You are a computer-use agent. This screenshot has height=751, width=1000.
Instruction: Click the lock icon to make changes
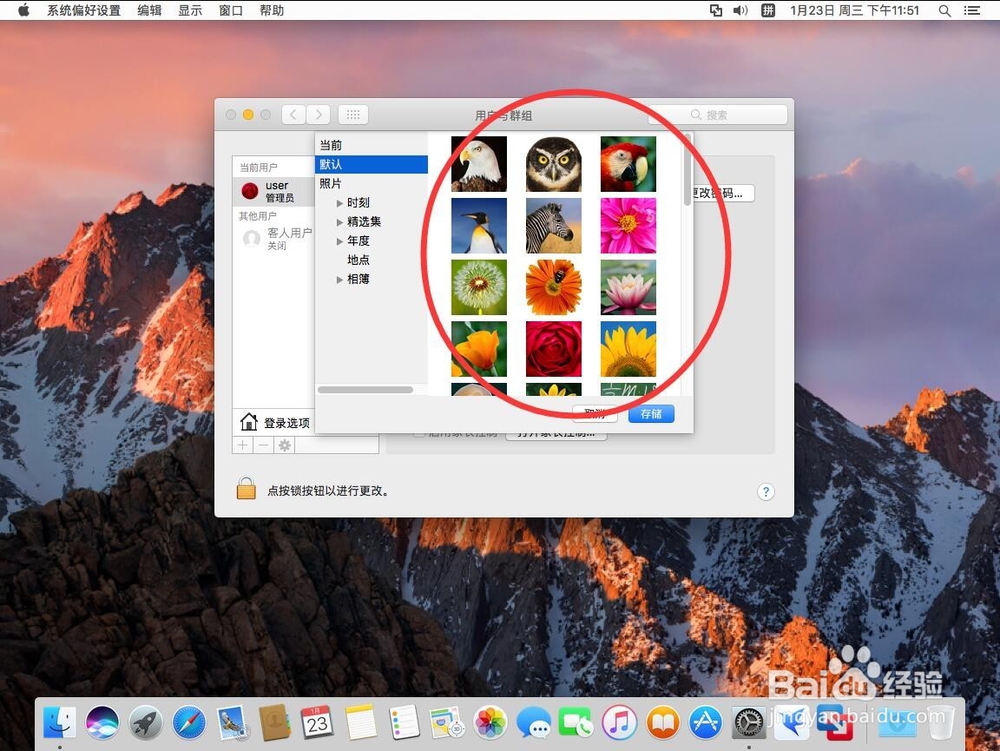click(246, 488)
